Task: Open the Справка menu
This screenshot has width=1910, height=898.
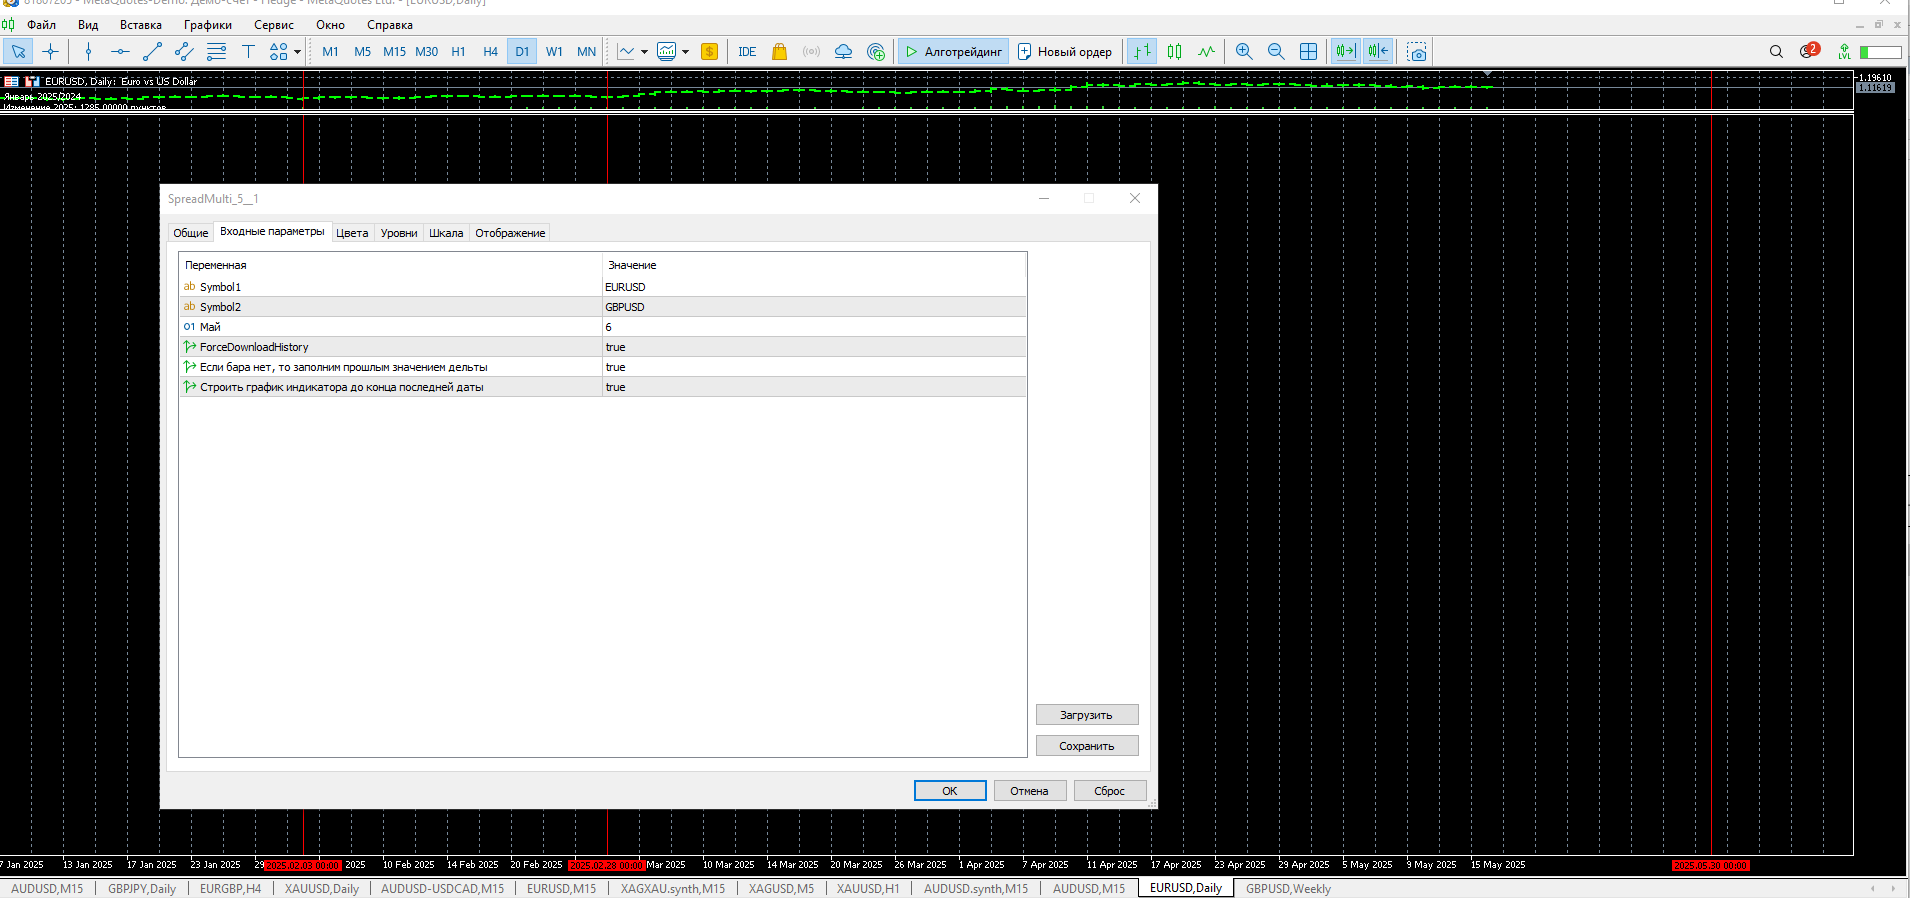Action: (x=390, y=25)
